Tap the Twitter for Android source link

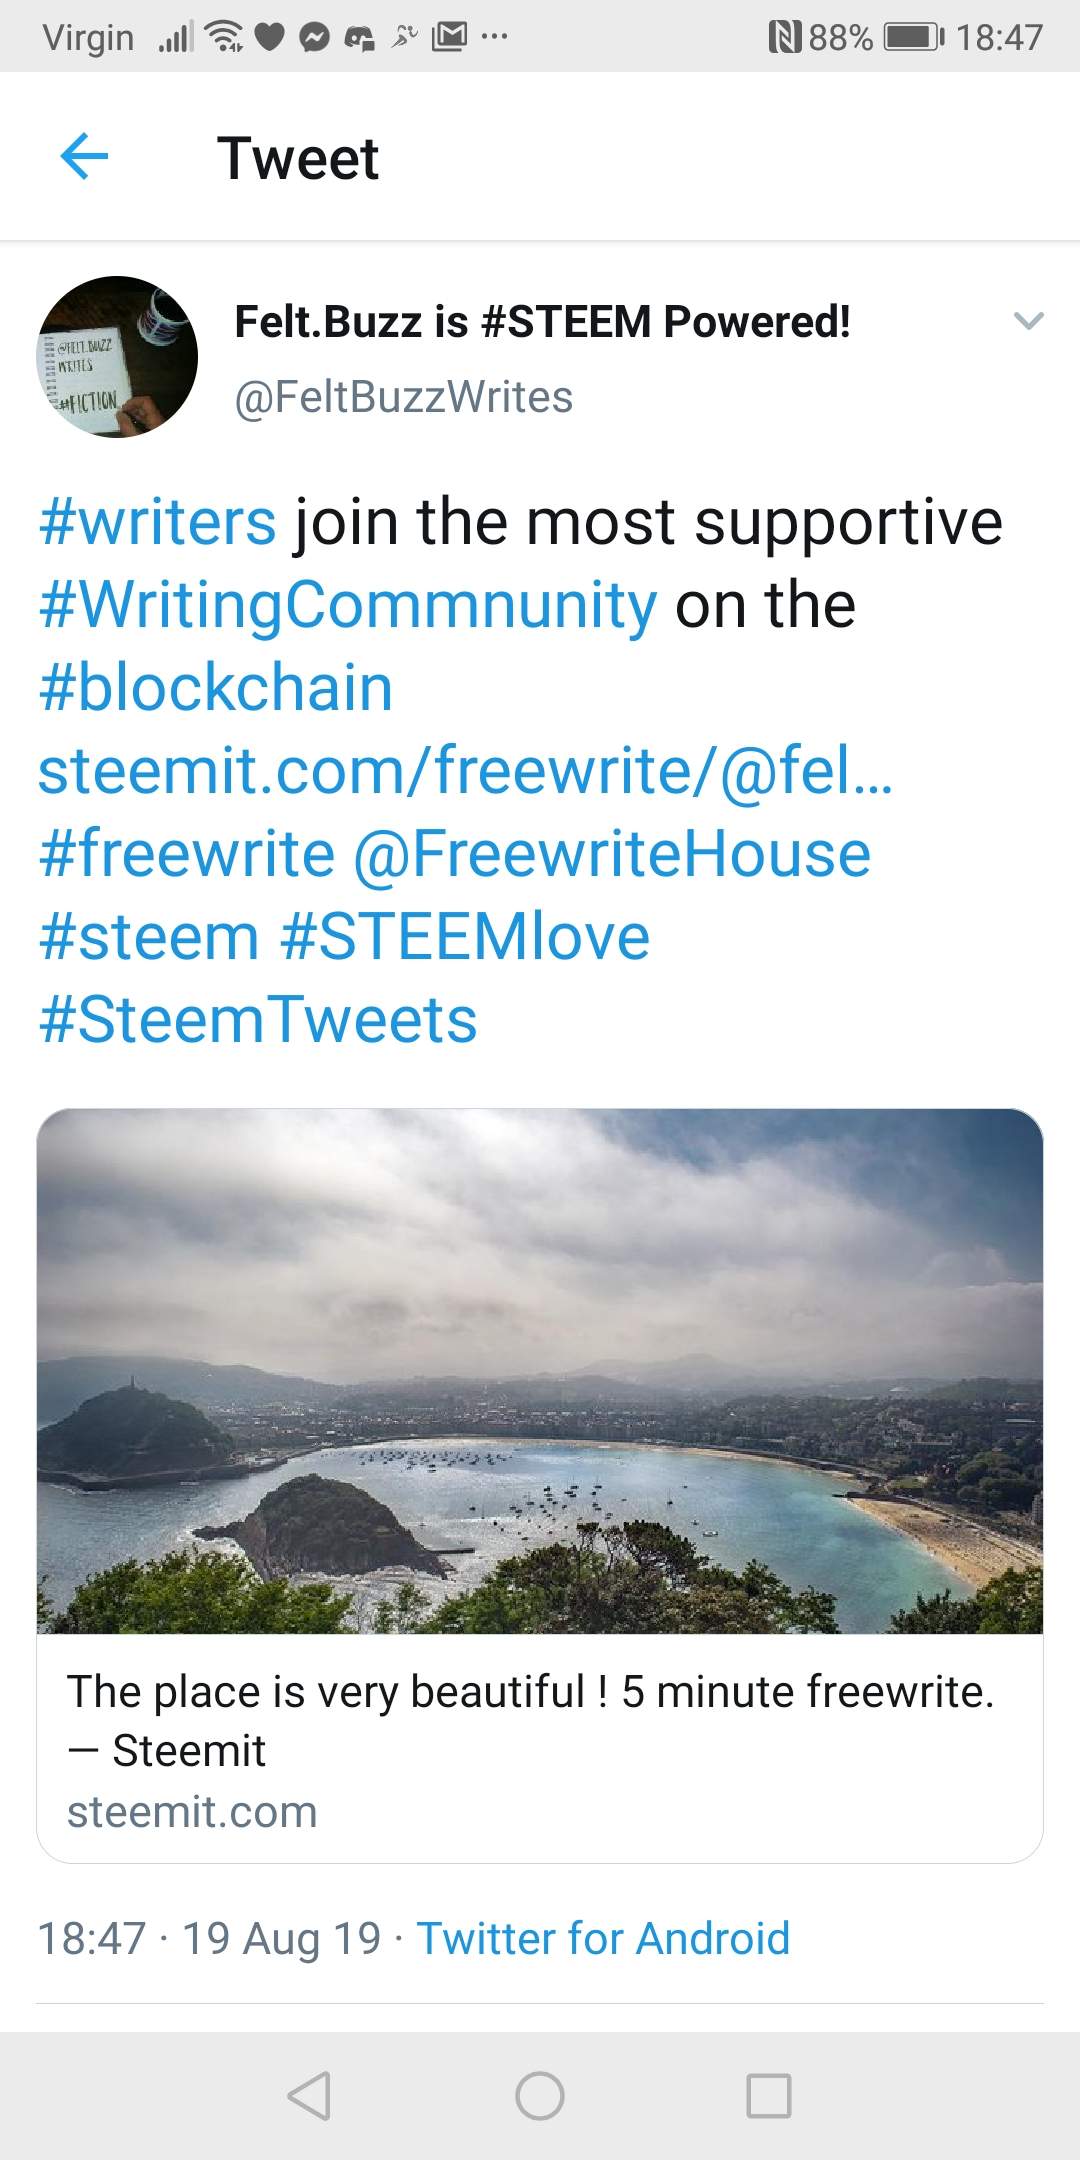tap(603, 1938)
